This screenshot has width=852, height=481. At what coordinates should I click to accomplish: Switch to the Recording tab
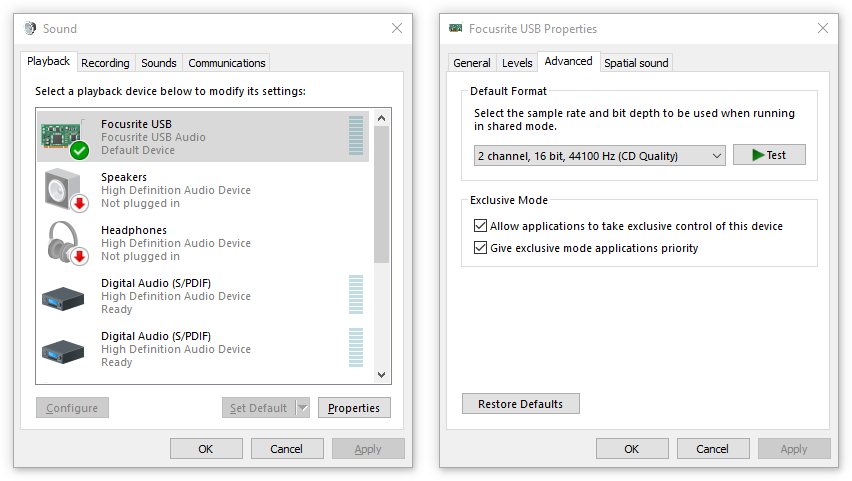pos(105,63)
